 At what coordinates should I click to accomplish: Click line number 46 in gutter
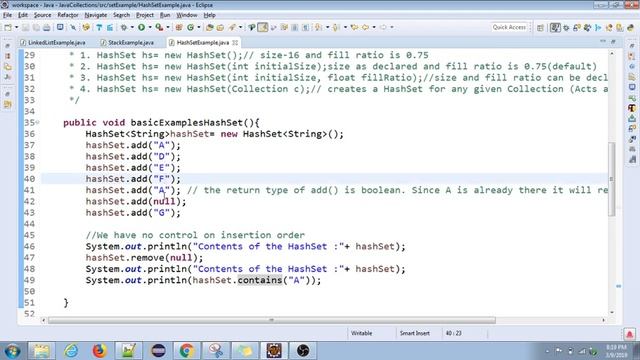tap(29, 246)
